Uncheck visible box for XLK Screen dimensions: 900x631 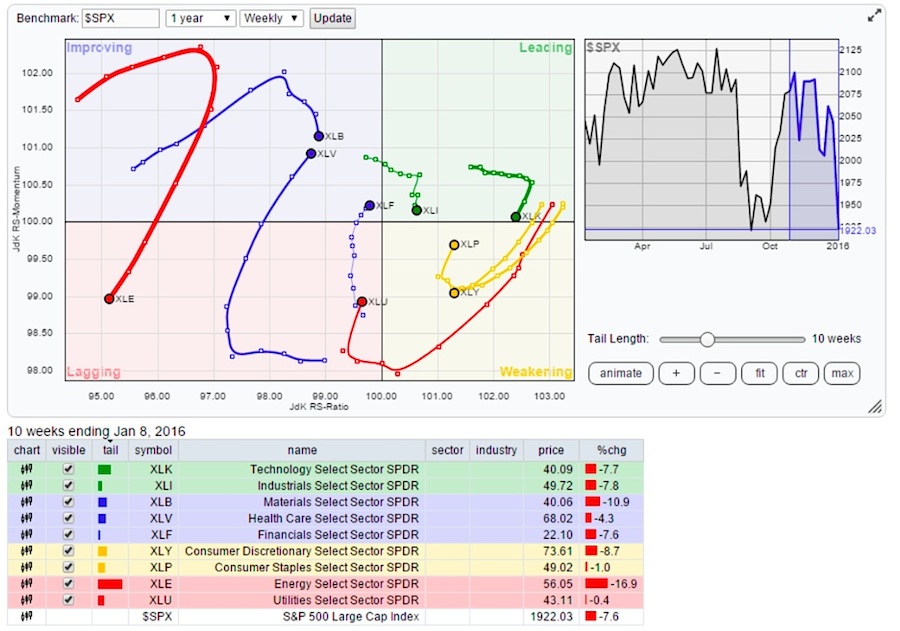click(68, 469)
